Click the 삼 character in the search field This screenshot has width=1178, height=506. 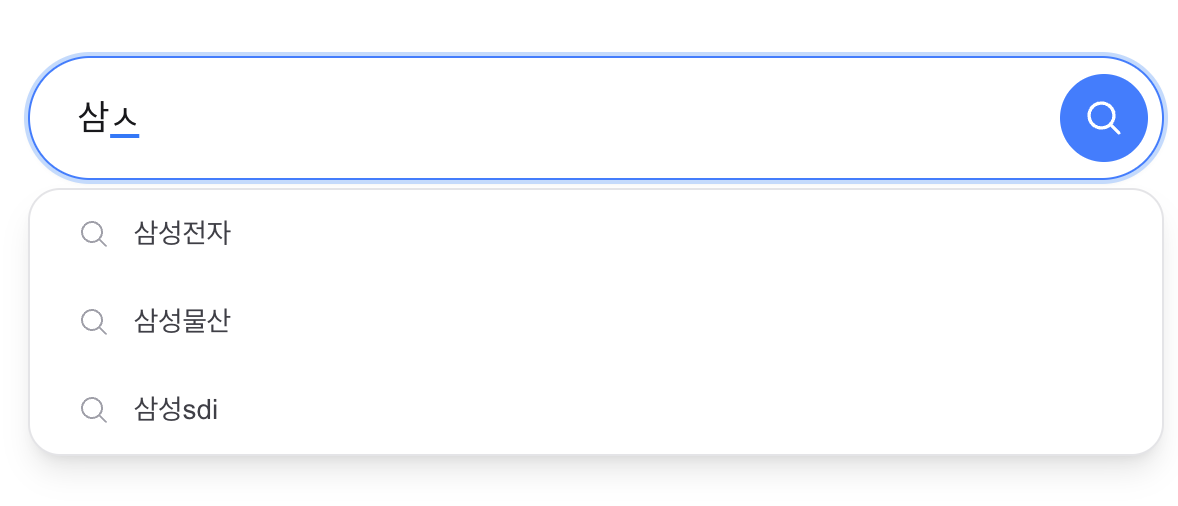pyautogui.click(x=93, y=119)
